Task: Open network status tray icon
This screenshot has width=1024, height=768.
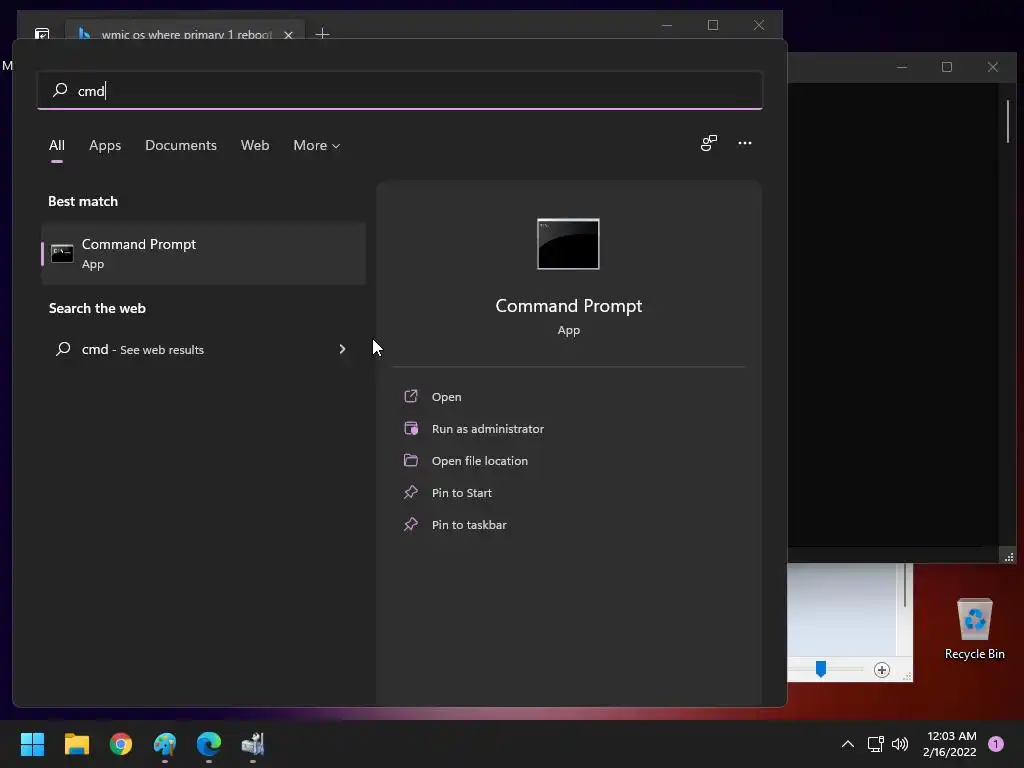Action: click(875, 744)
